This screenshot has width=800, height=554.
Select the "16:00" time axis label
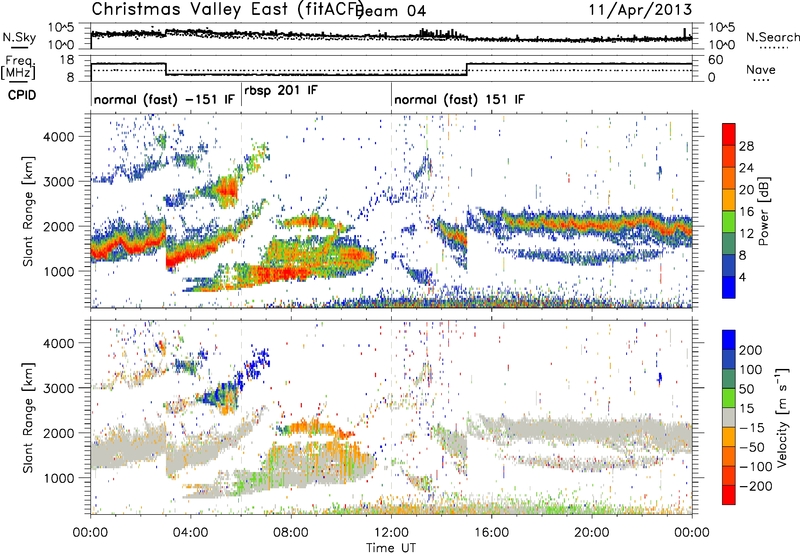pos(491,533)
